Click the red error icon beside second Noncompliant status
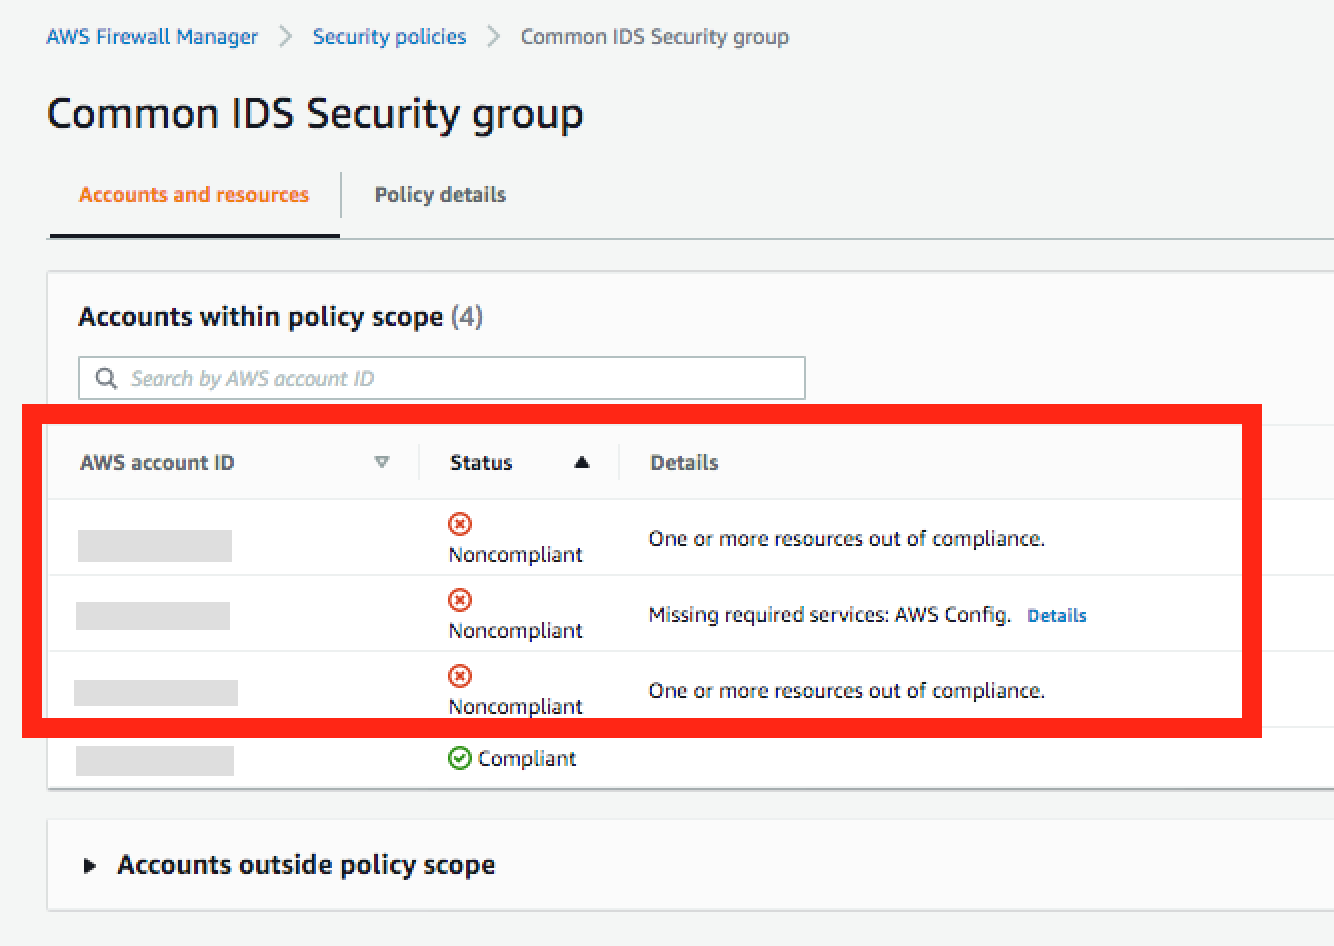This screenshot has width=1334, height=946. pyautogui.click(x=460, y=600)
